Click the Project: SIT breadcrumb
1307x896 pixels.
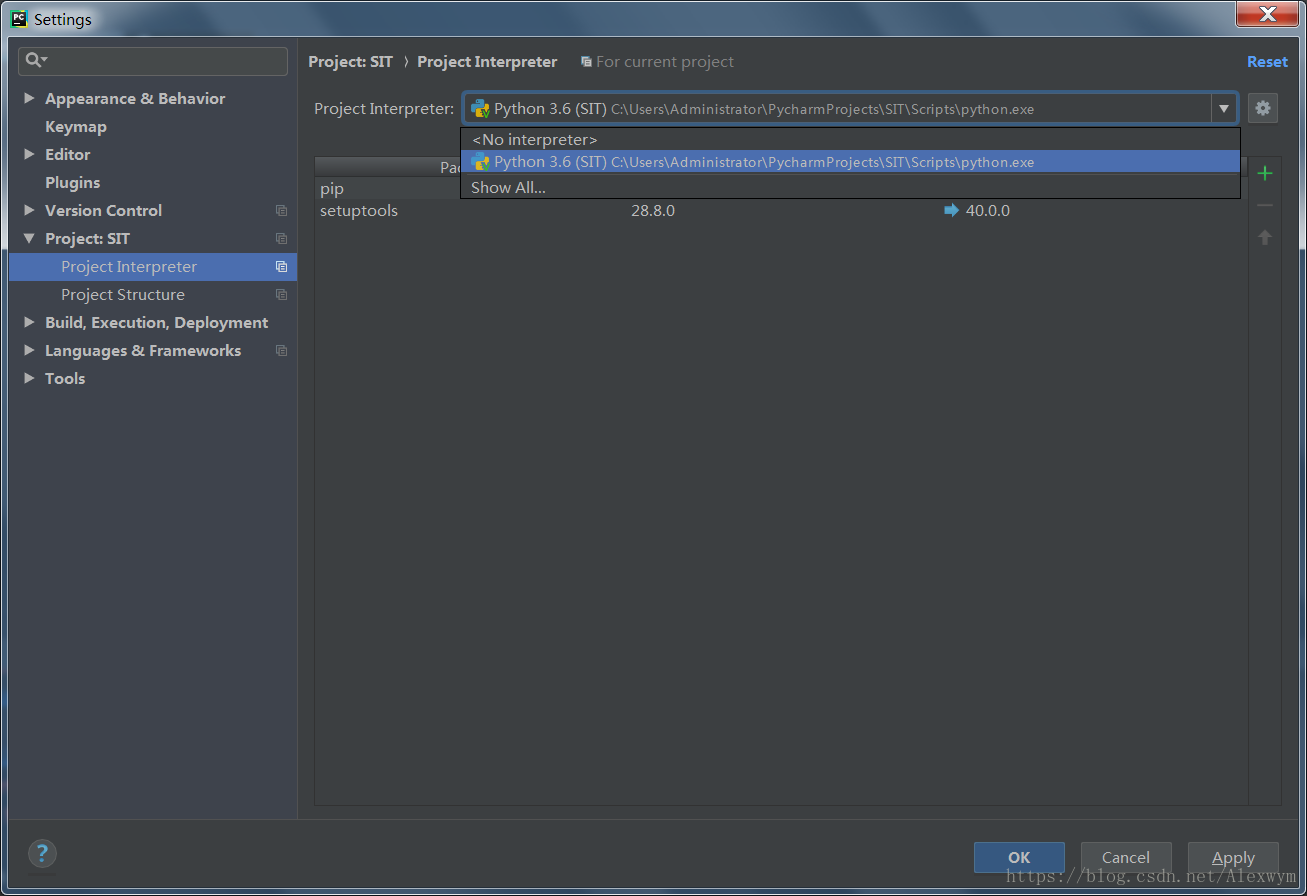[x=351, y=62]
